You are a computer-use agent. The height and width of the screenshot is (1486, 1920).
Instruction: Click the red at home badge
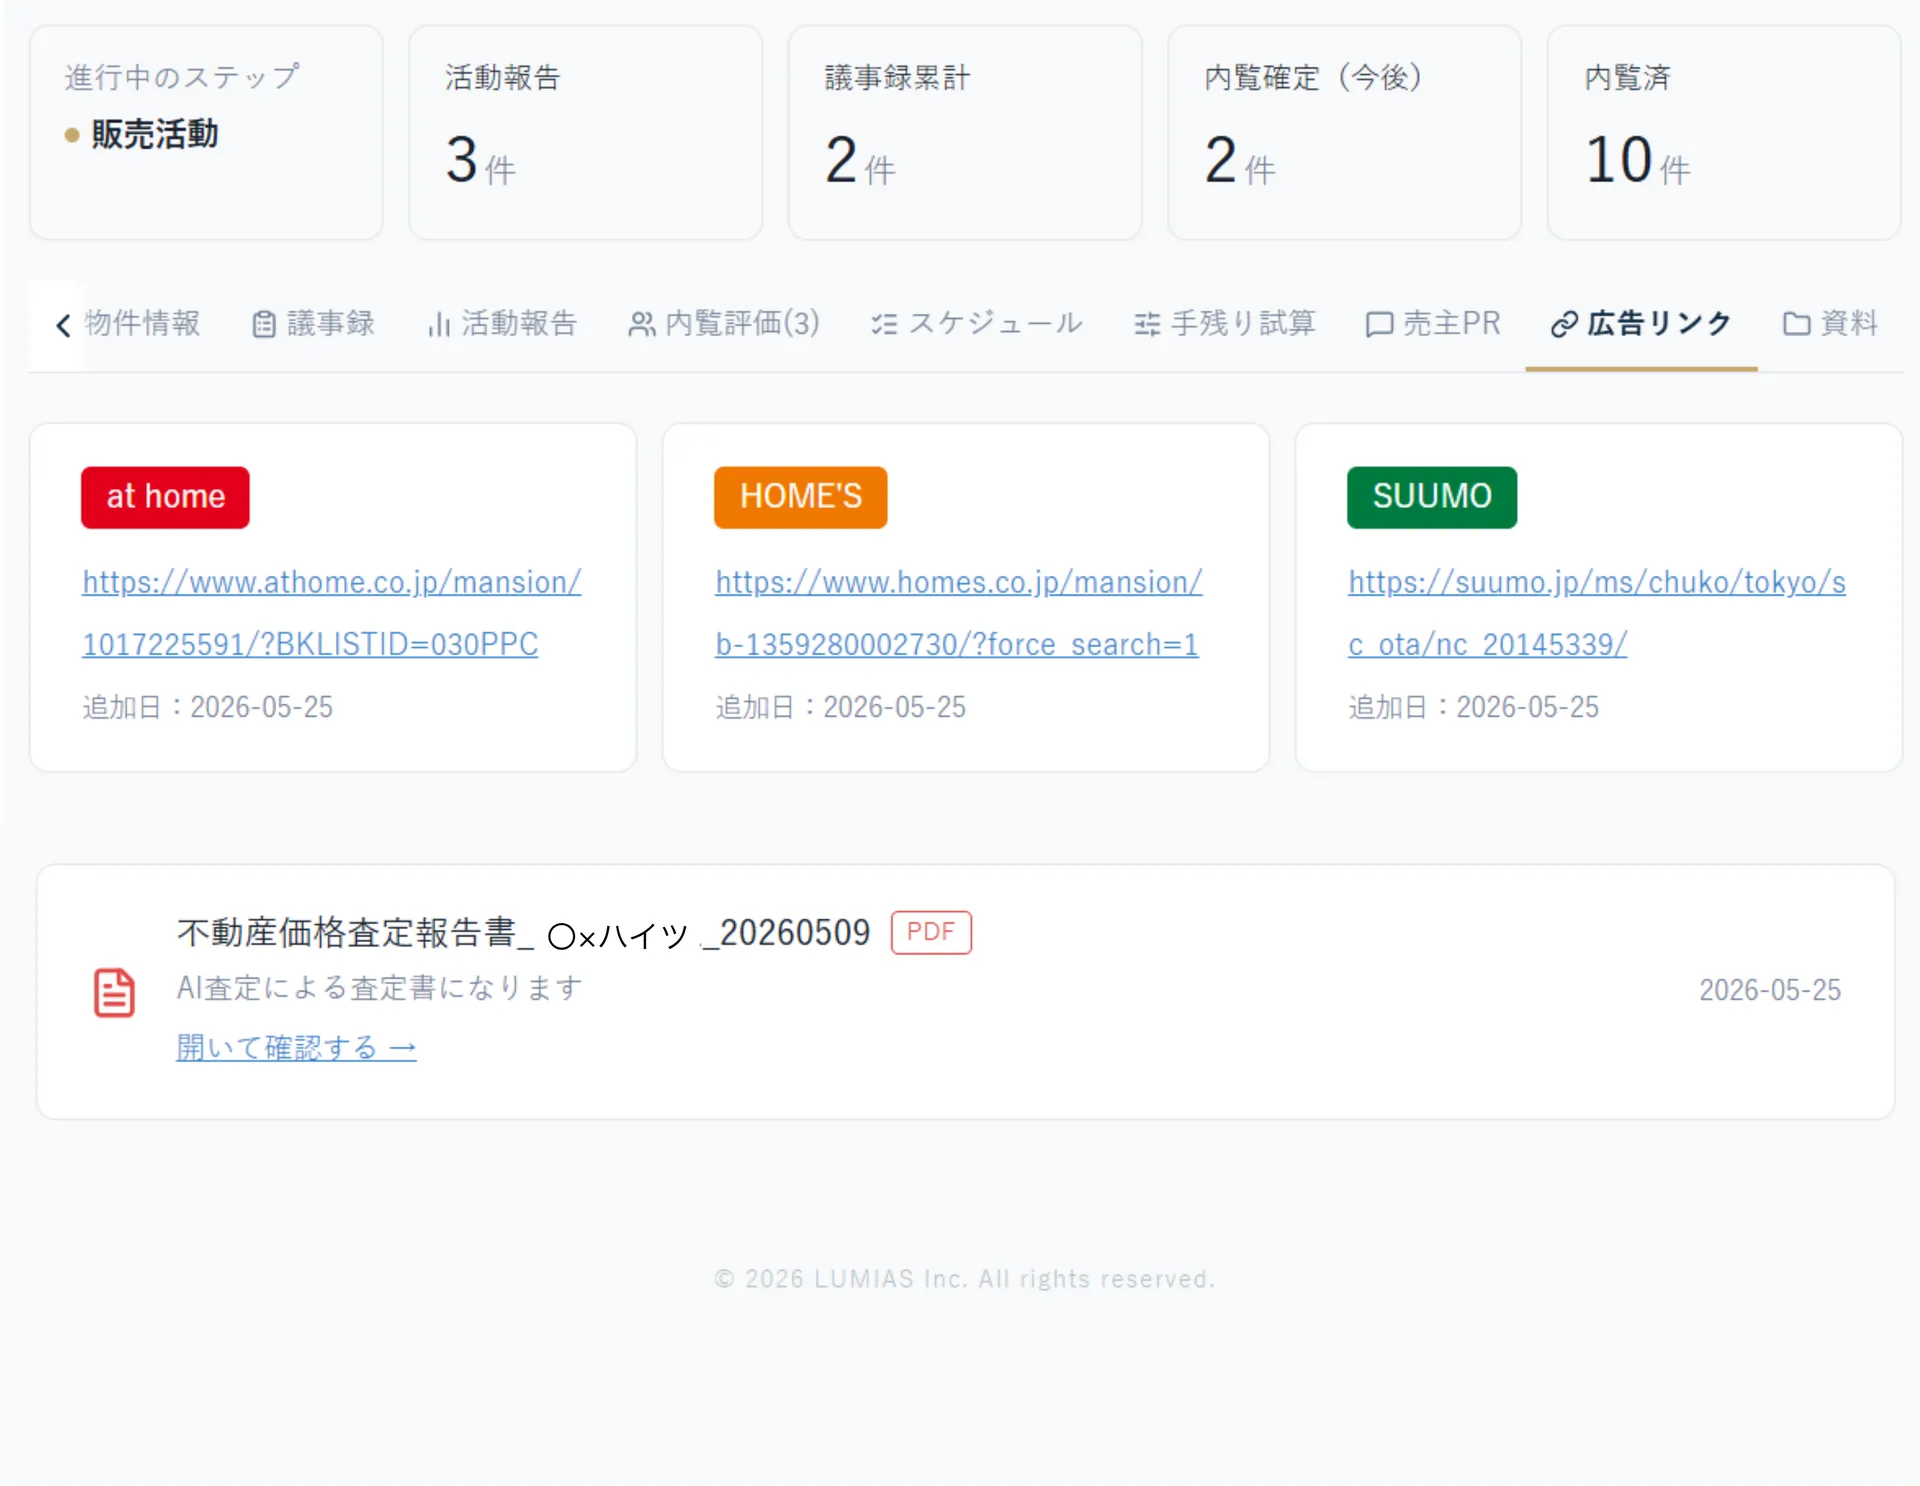(x=165, y=497)
